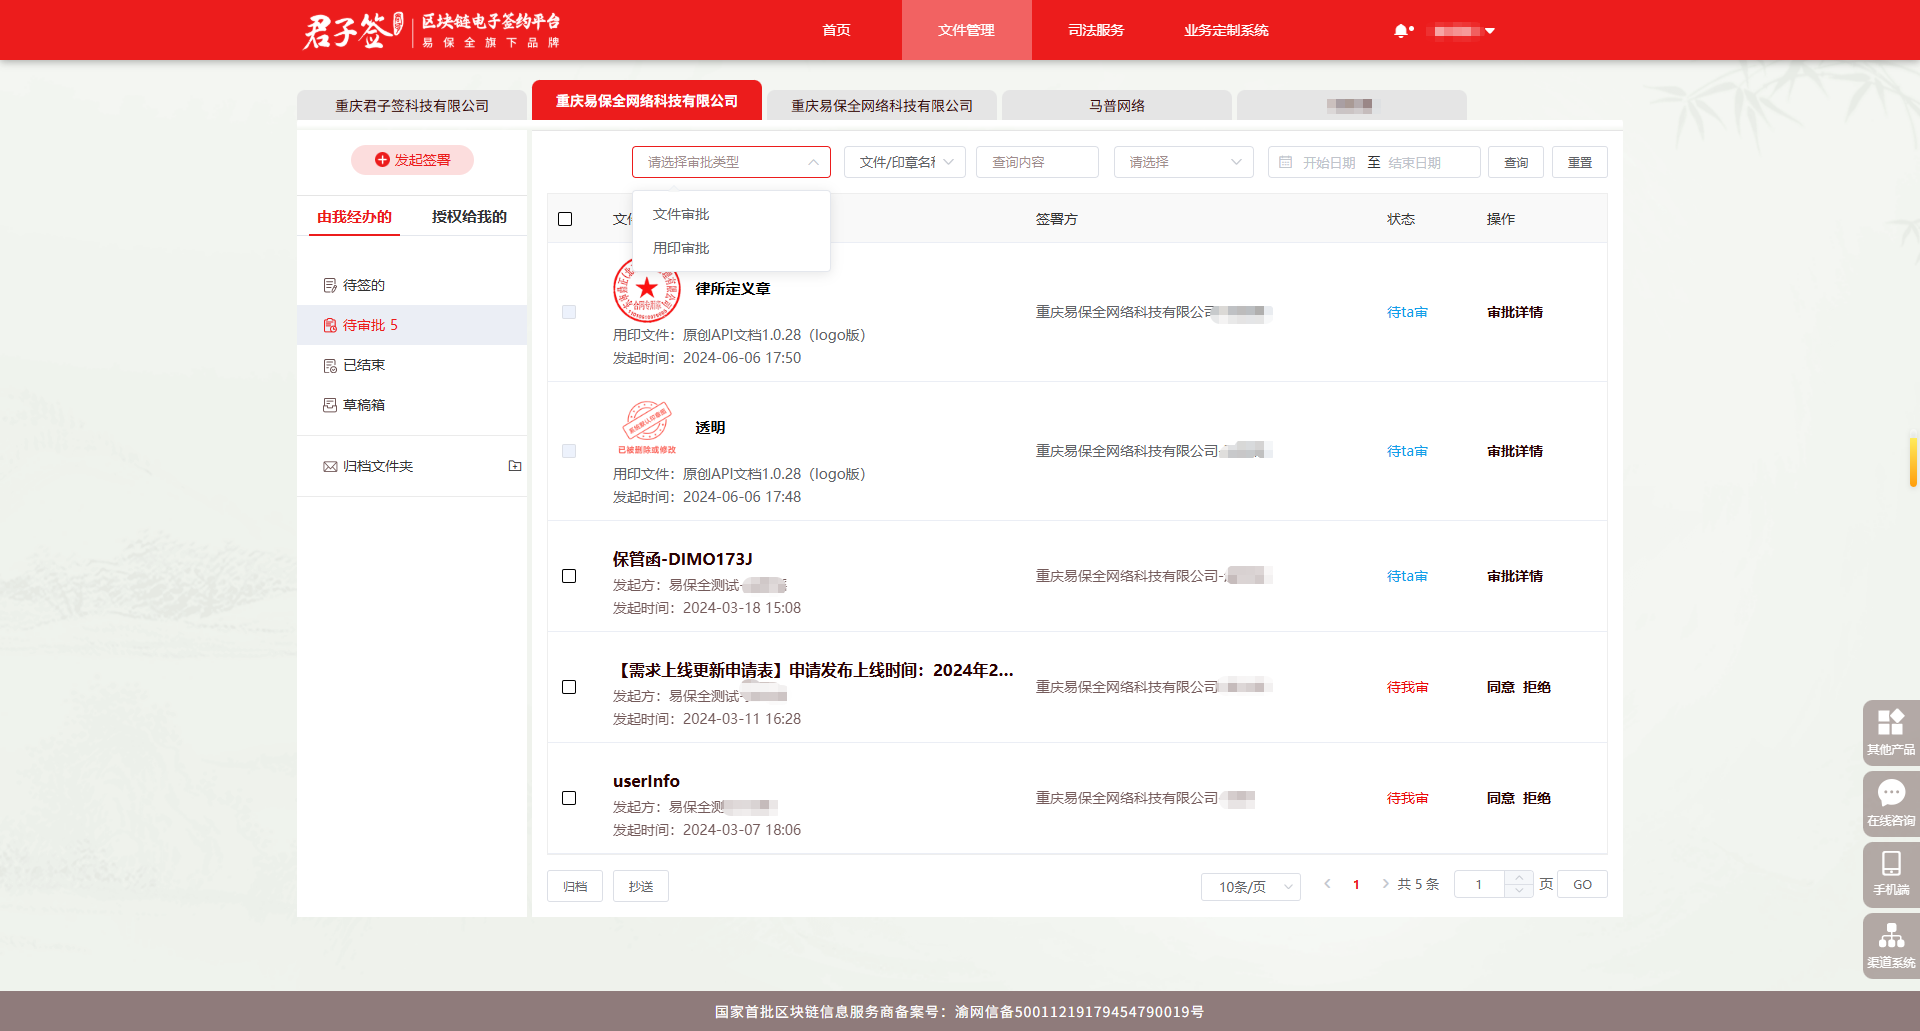Switch to the 授权给我的 tab
Screen dimensions: 1920x1031
coord(469,217)
